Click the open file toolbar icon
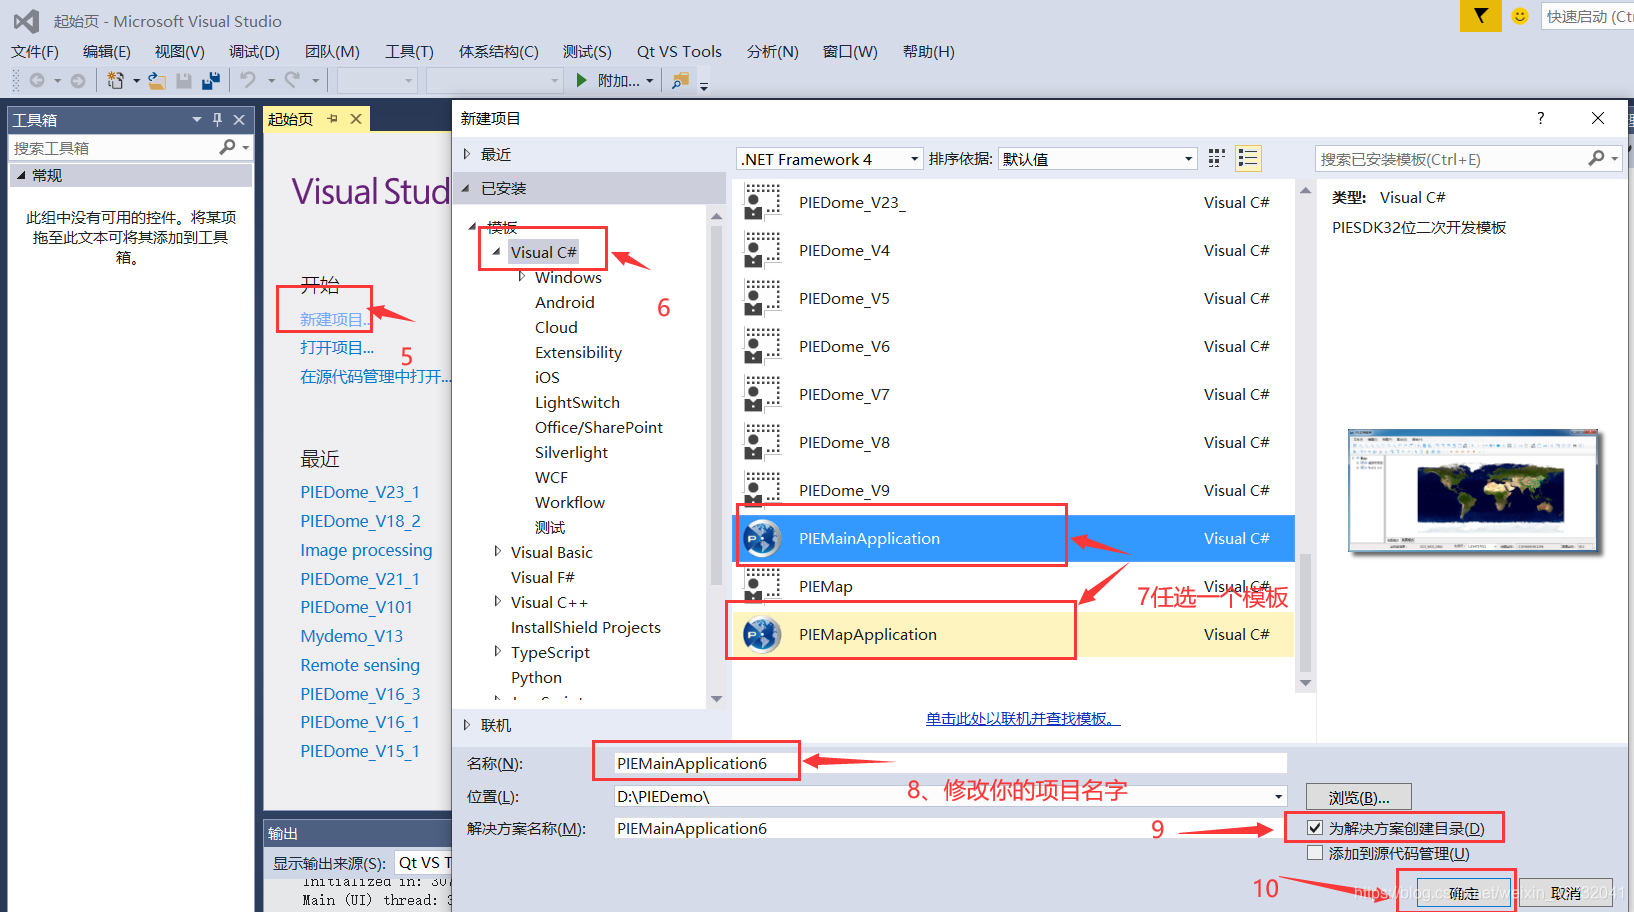1634x912 pixels. (x=157, y=80)
